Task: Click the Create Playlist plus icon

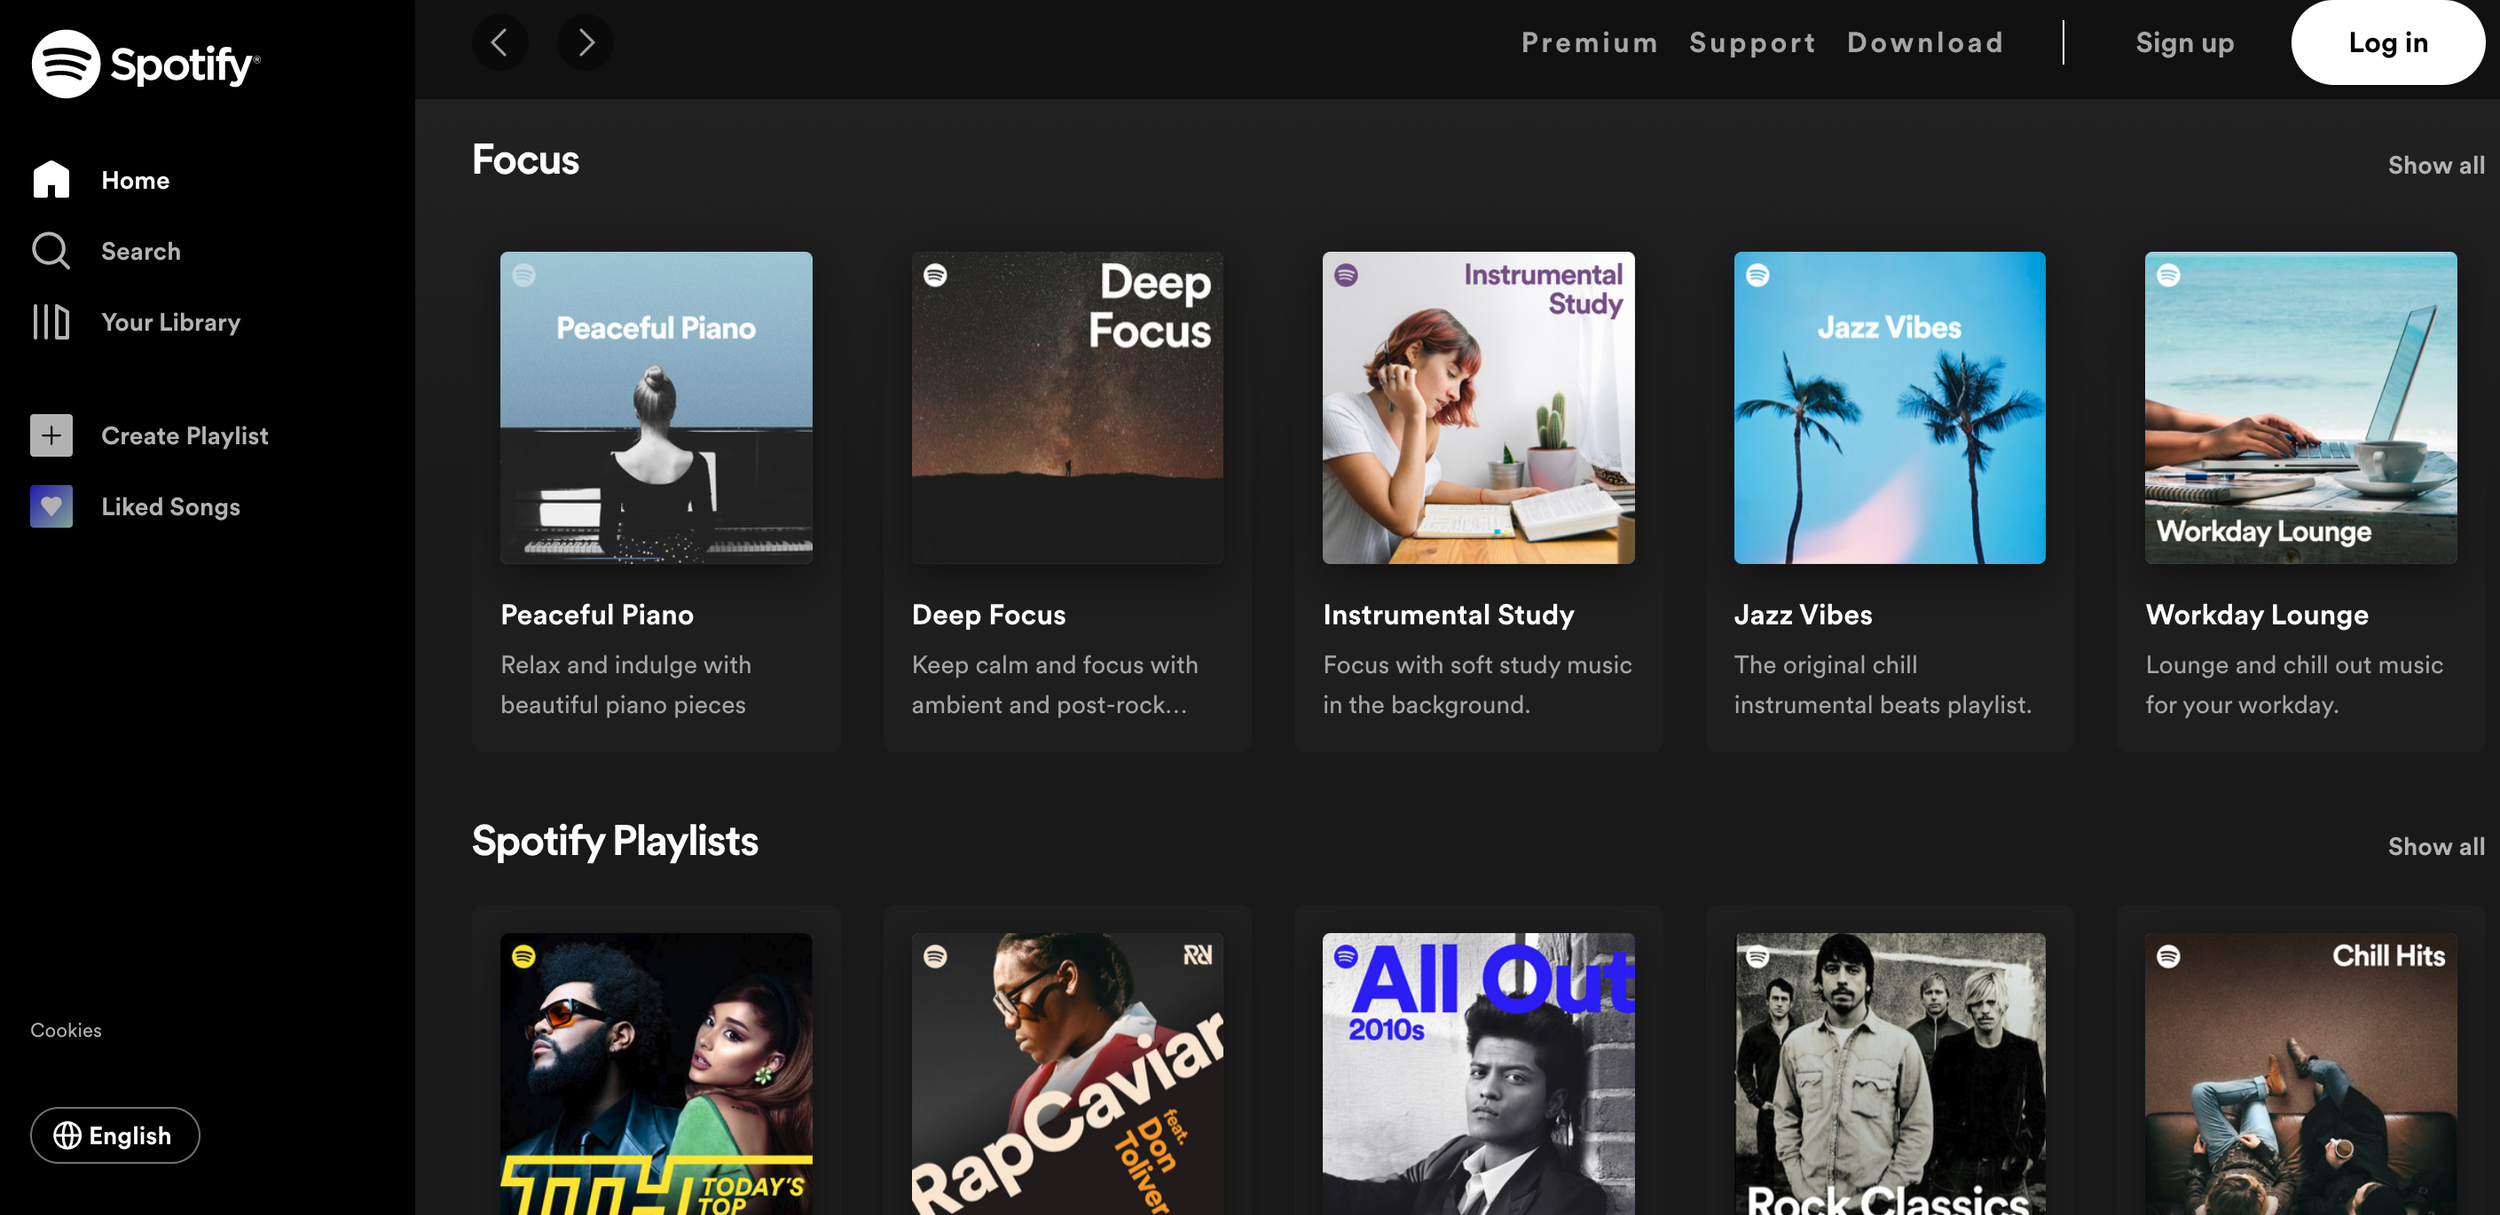Action: (x=50, y=435)
